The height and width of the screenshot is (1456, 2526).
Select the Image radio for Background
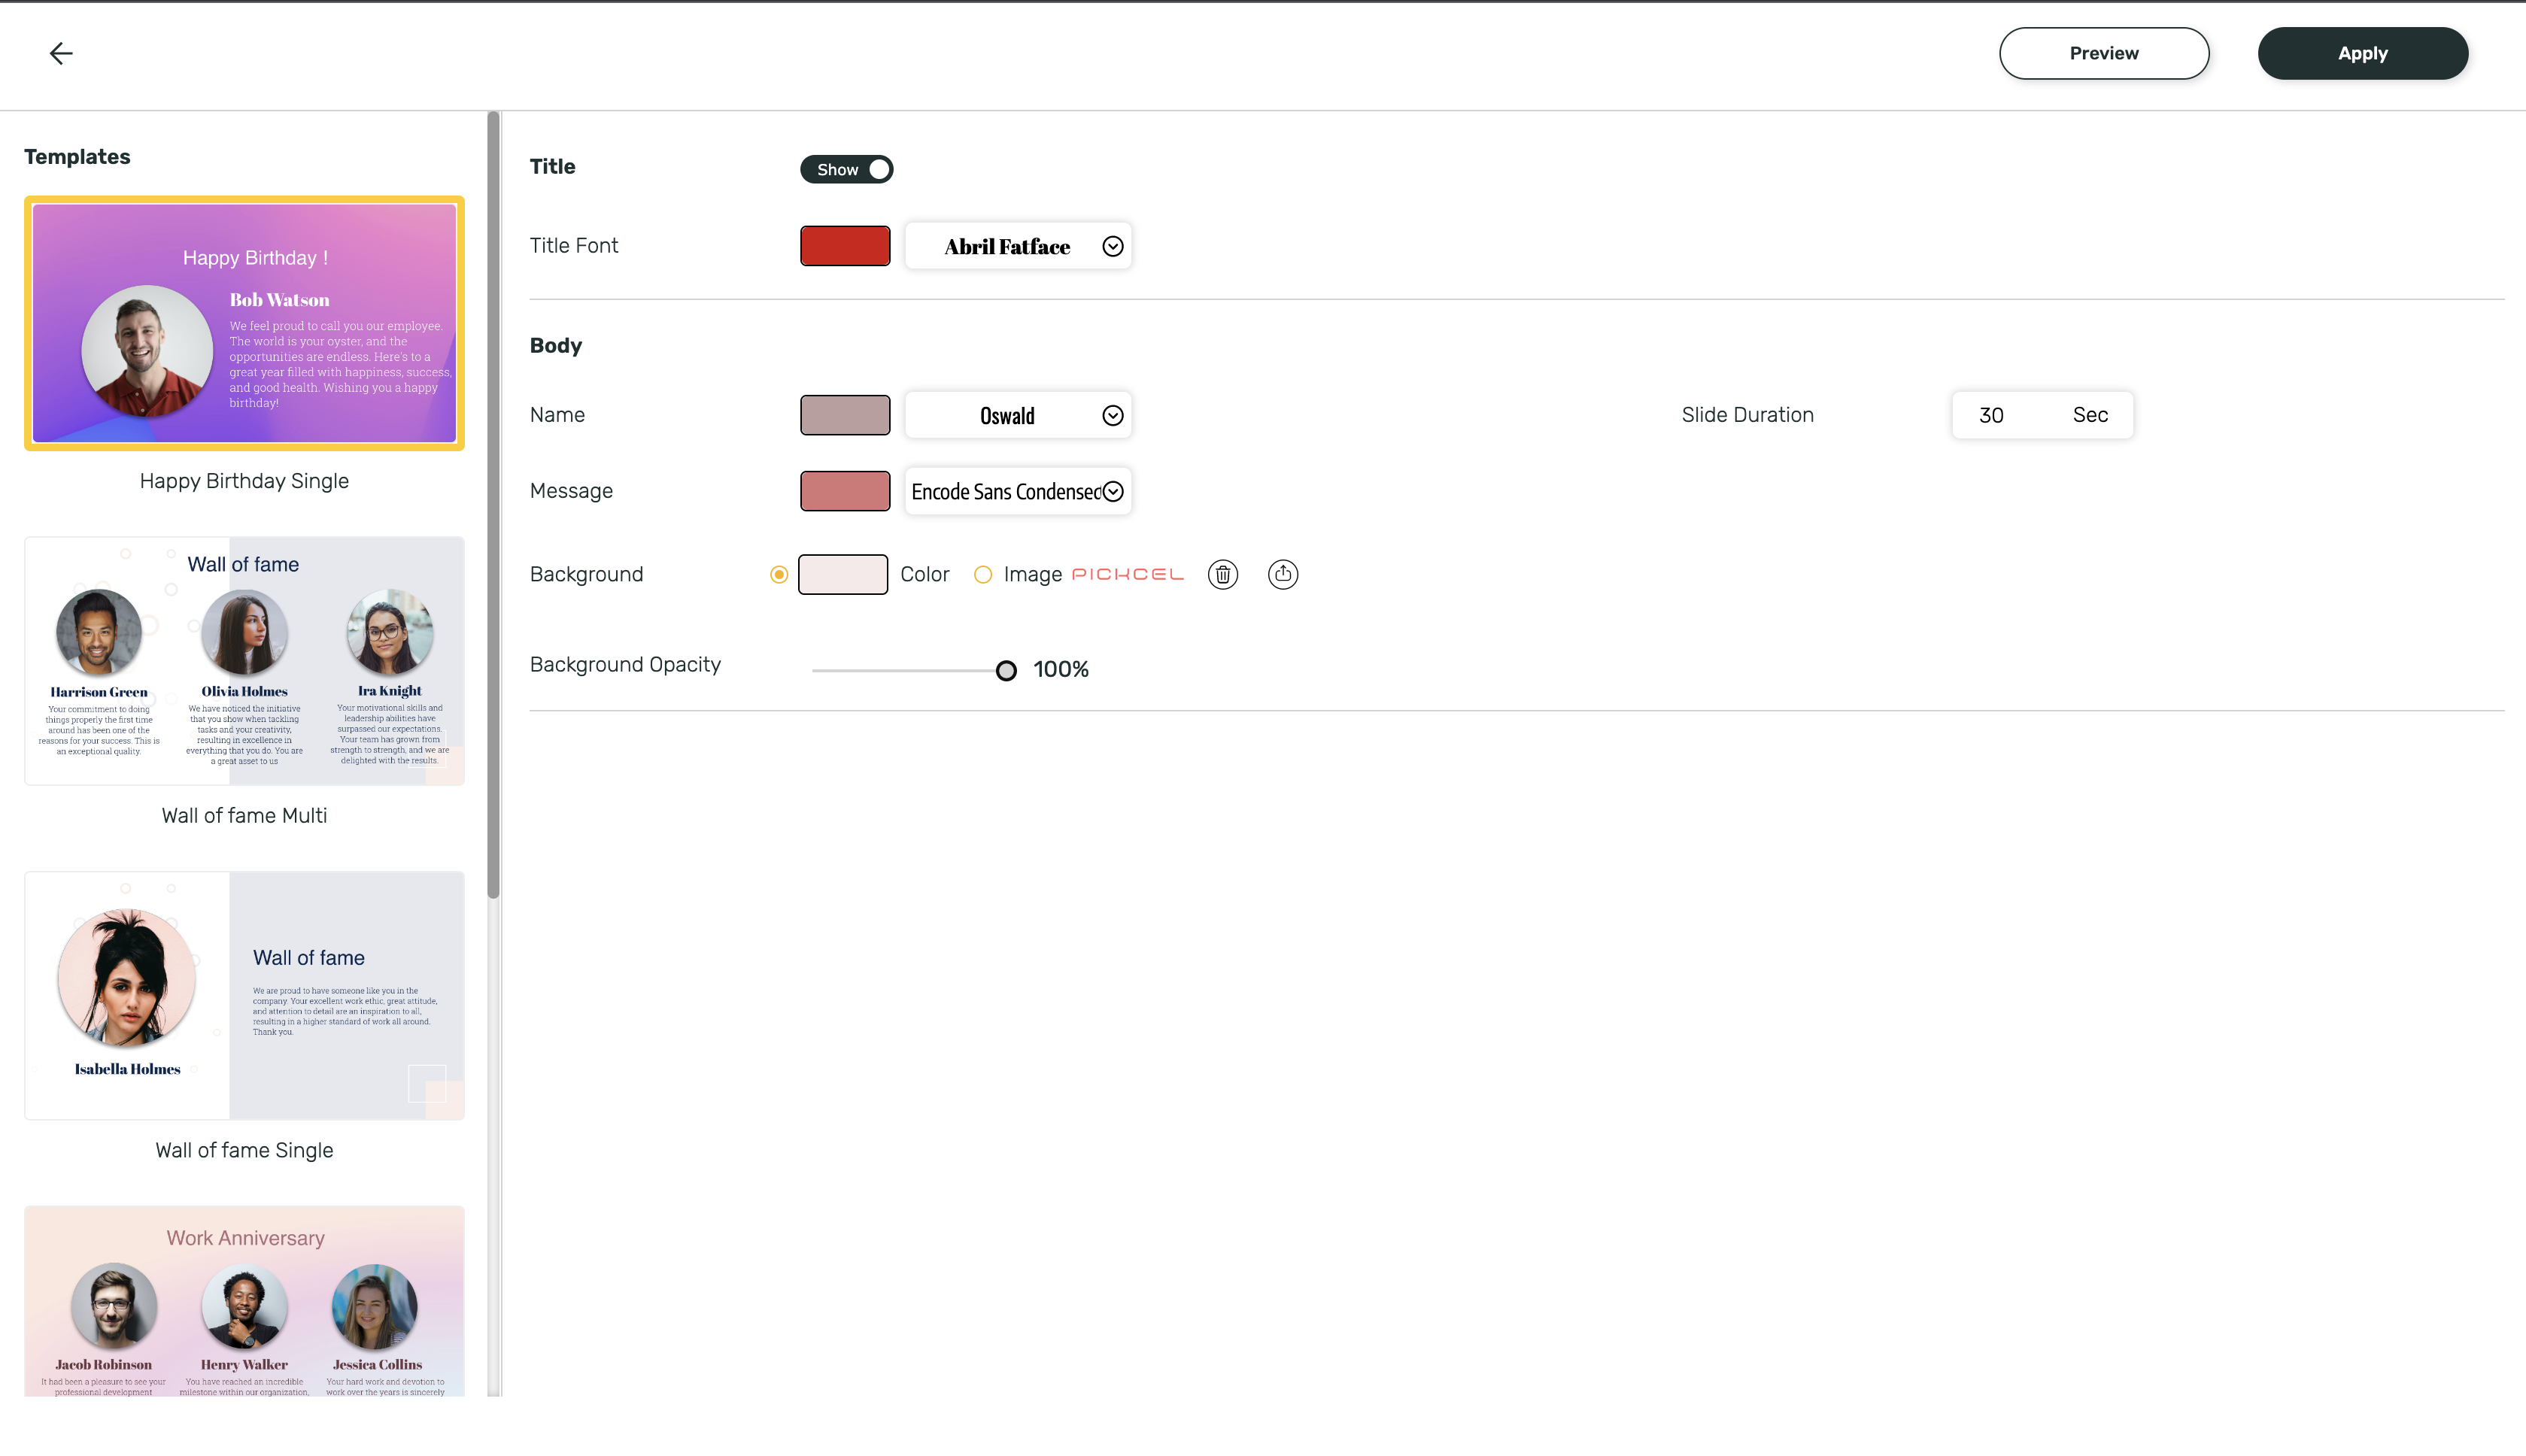[x=983, y=574]
